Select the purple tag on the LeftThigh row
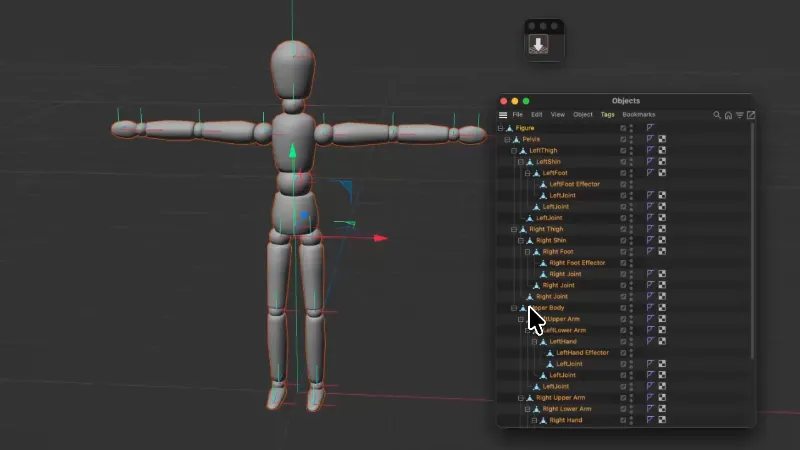 [650, 150]
